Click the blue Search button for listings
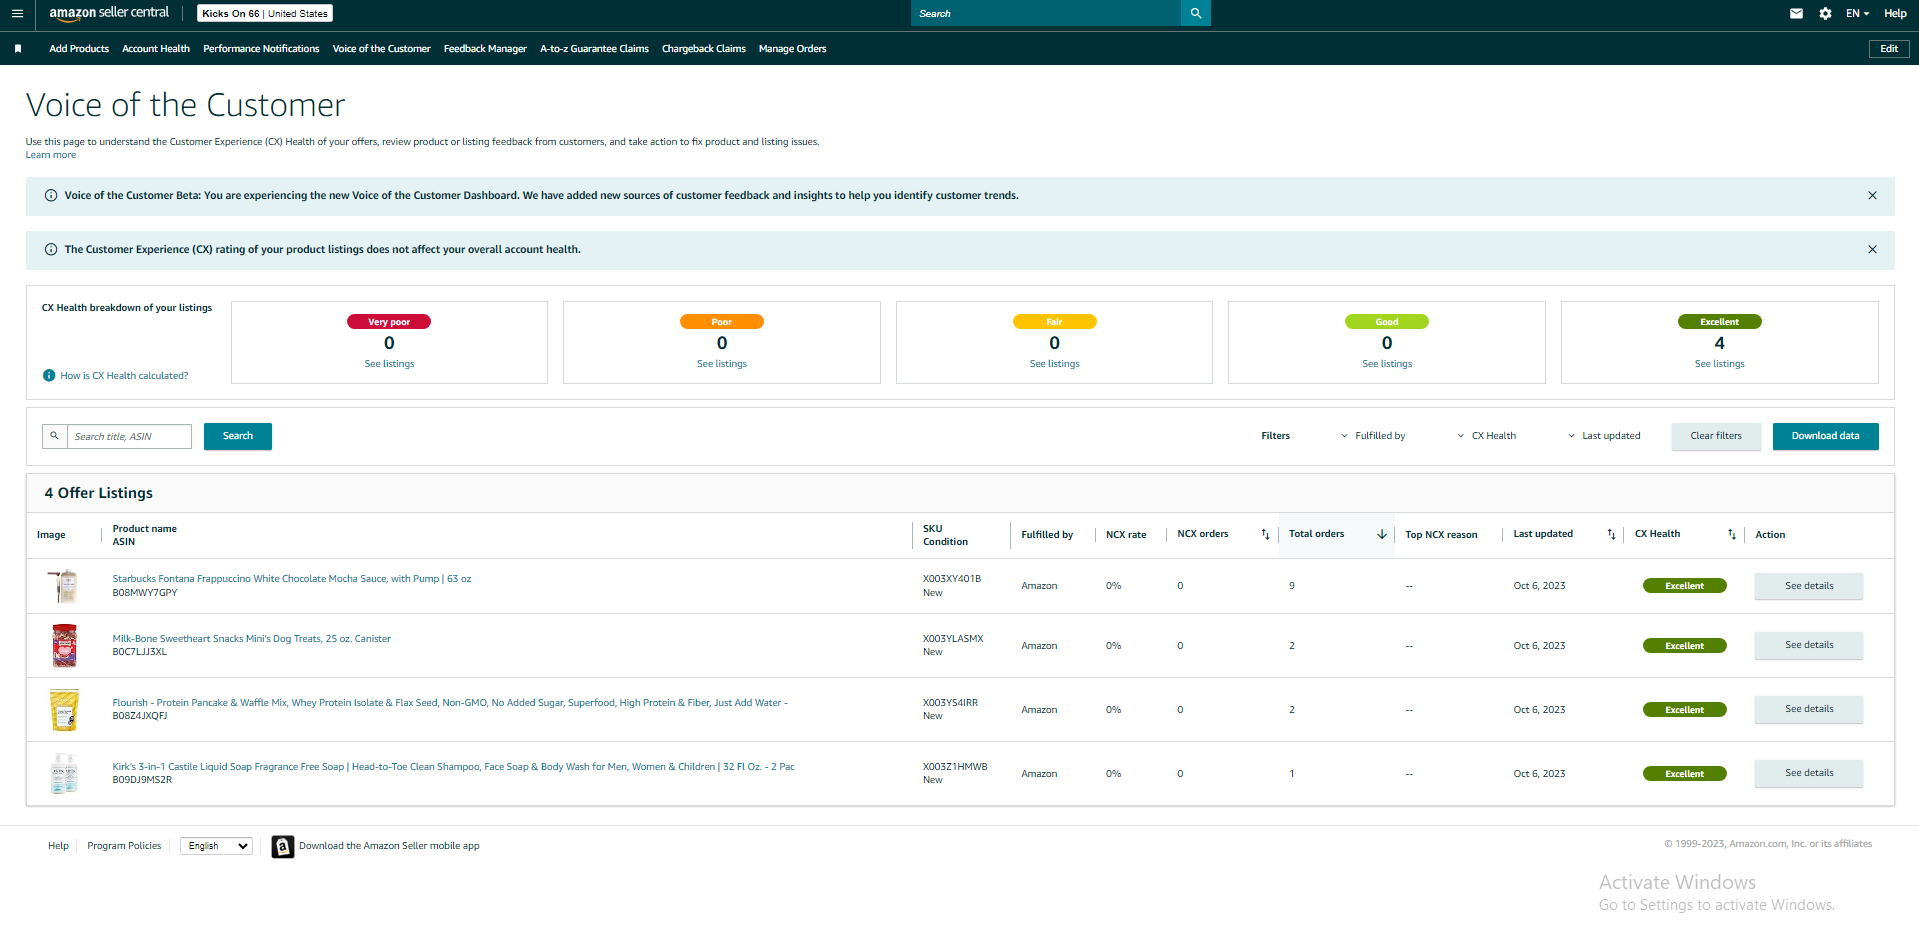 tap(238, 436)
